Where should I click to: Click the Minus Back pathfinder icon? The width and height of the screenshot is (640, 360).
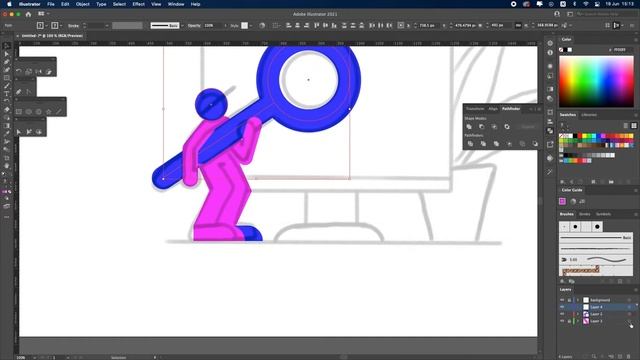535,144
